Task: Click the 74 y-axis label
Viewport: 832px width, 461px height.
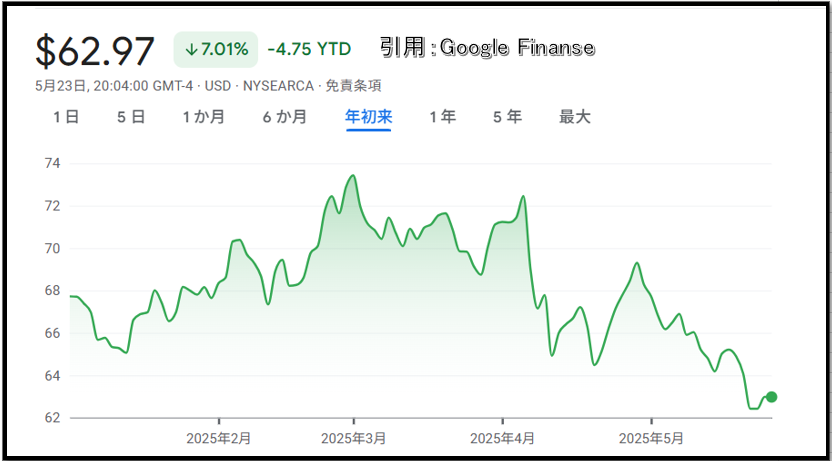Action: point(53,163)
